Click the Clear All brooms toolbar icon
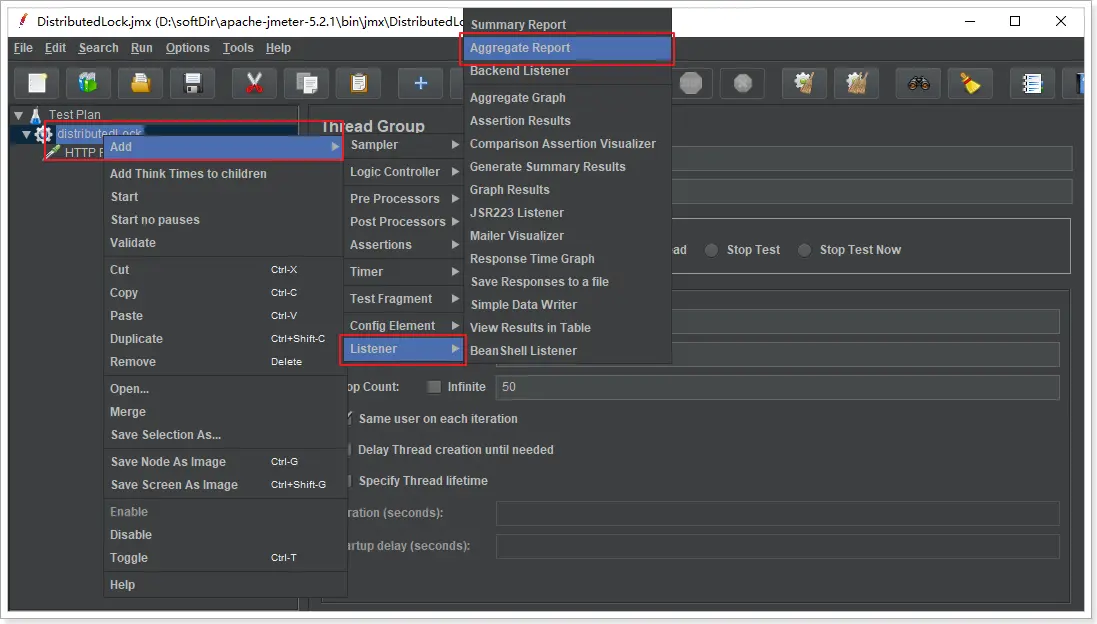Image resolution: width=1097 pixels, height=624 pixels. coord(857,83)
